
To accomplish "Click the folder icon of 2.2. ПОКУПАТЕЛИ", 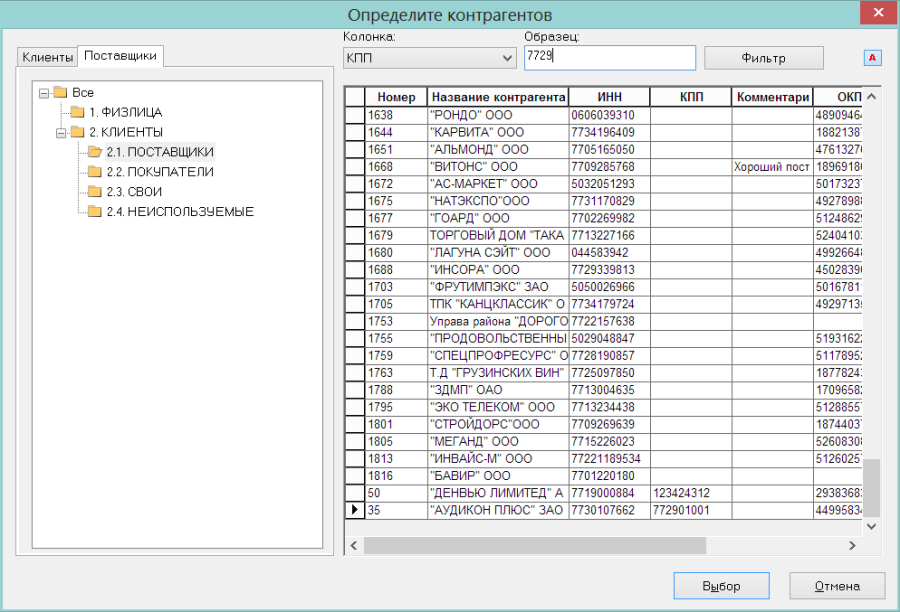I will coord(94,171).
